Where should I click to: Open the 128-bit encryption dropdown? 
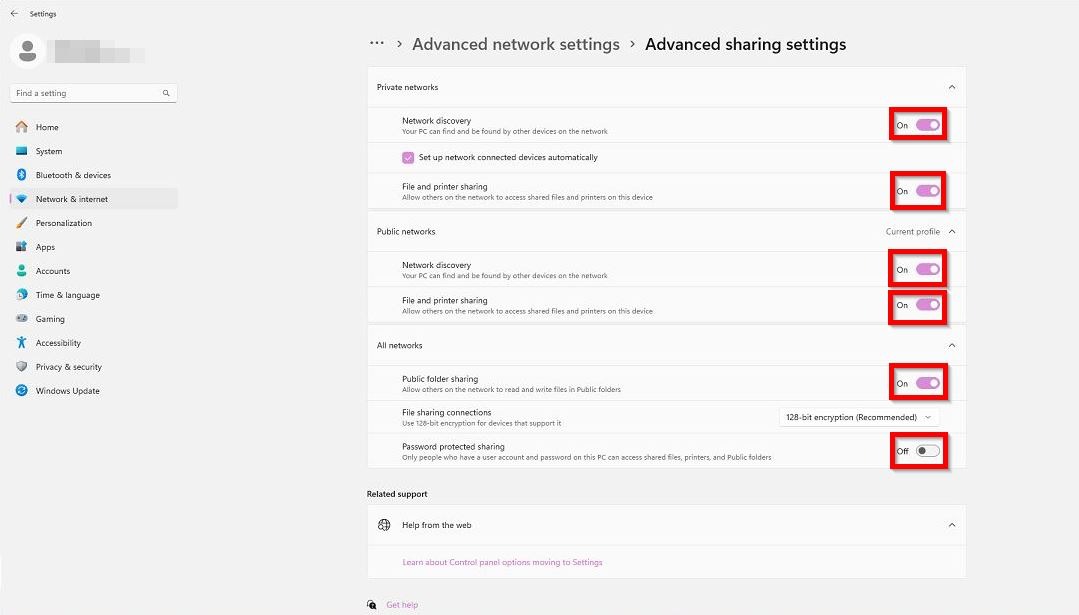tap(858, 417)
